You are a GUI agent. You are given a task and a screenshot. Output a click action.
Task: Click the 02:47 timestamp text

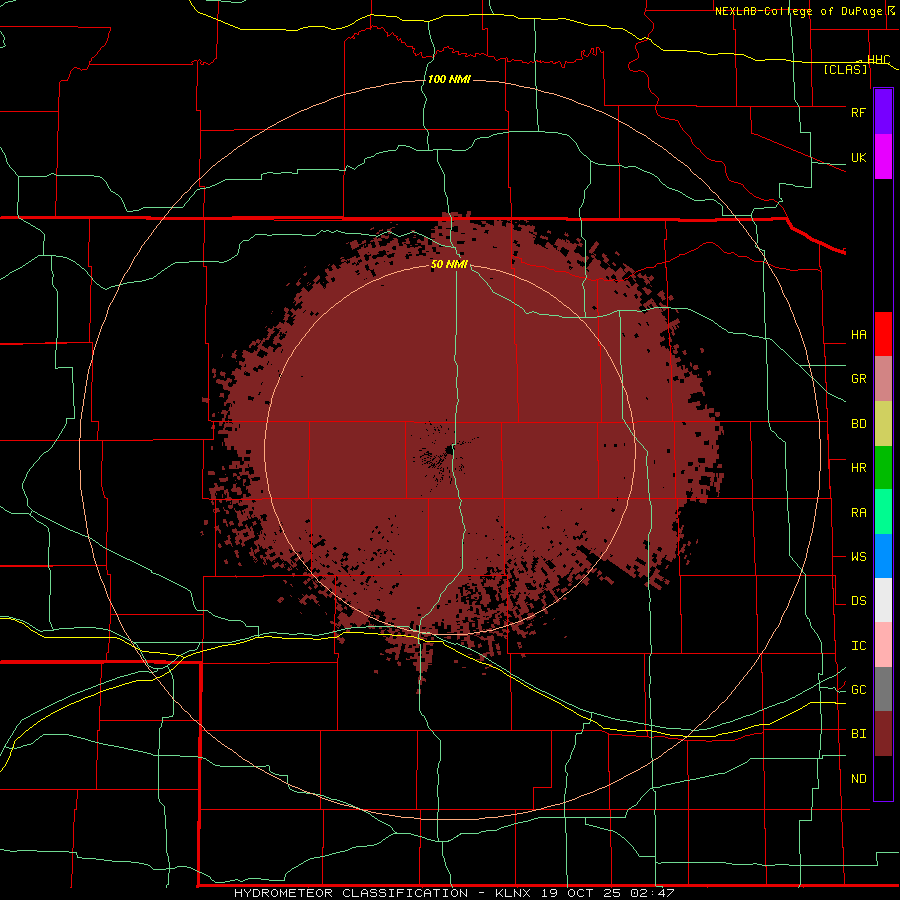click(x=652, y=893)
